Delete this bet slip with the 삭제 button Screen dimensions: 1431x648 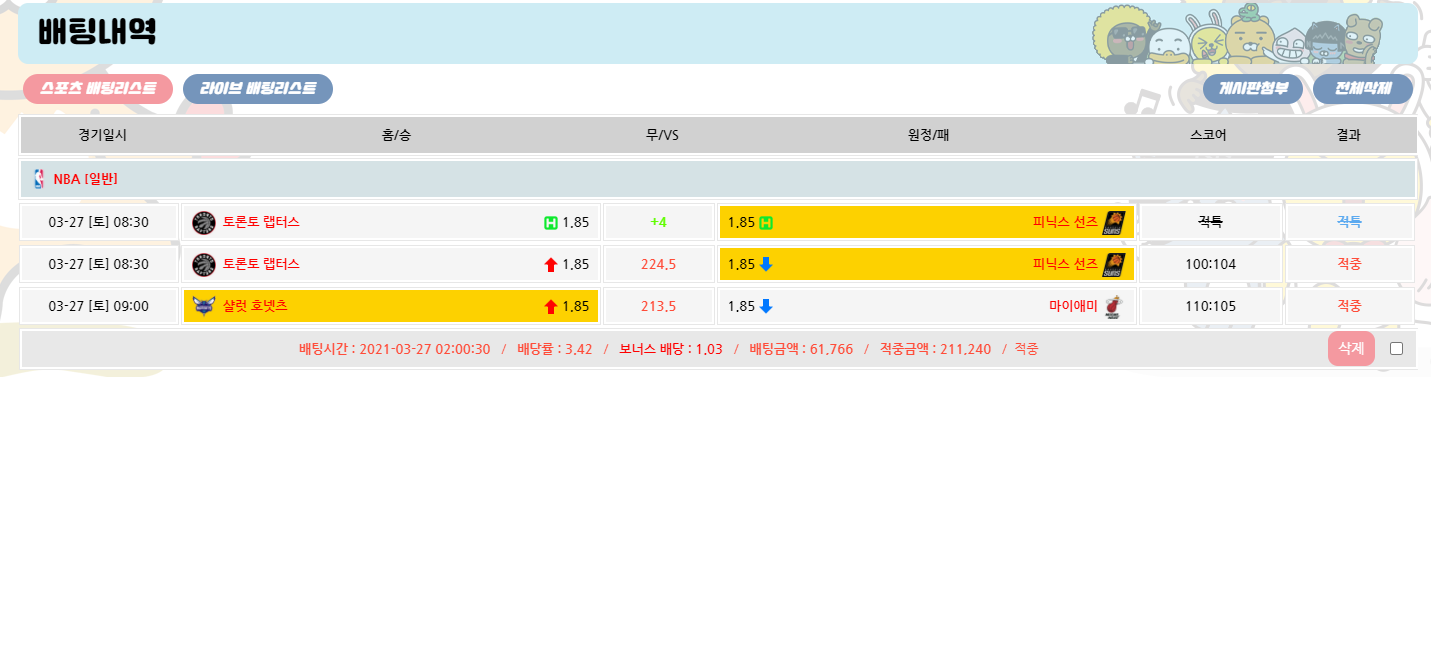(1350, 349)
